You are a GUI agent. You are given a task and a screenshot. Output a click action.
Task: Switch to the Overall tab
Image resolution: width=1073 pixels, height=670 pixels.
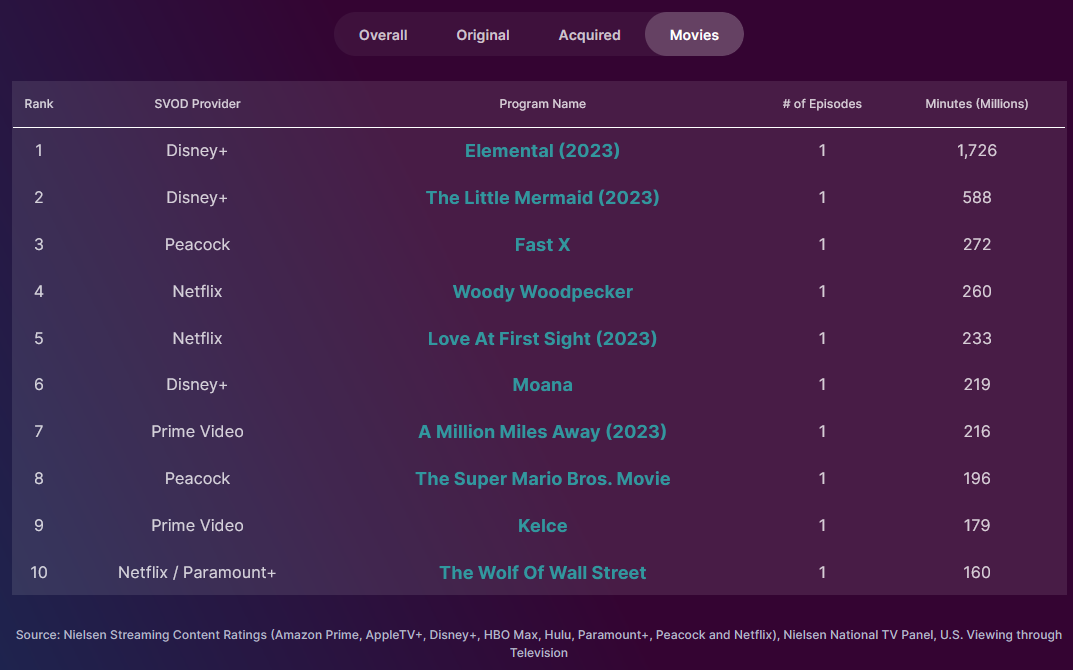coord(383,35)
